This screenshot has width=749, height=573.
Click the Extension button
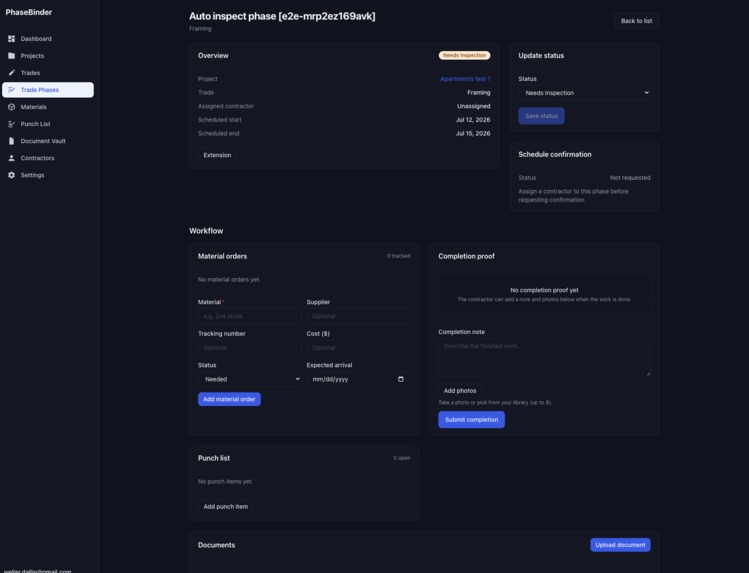point(217,155)
